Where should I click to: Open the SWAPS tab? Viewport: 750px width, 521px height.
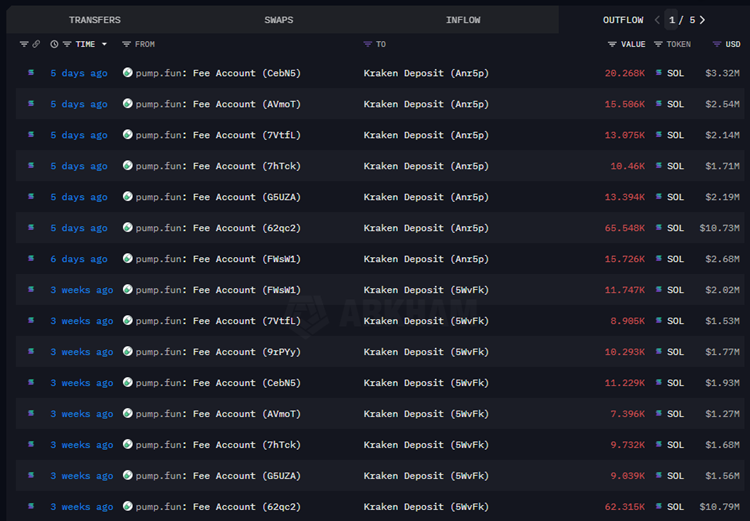279,20
